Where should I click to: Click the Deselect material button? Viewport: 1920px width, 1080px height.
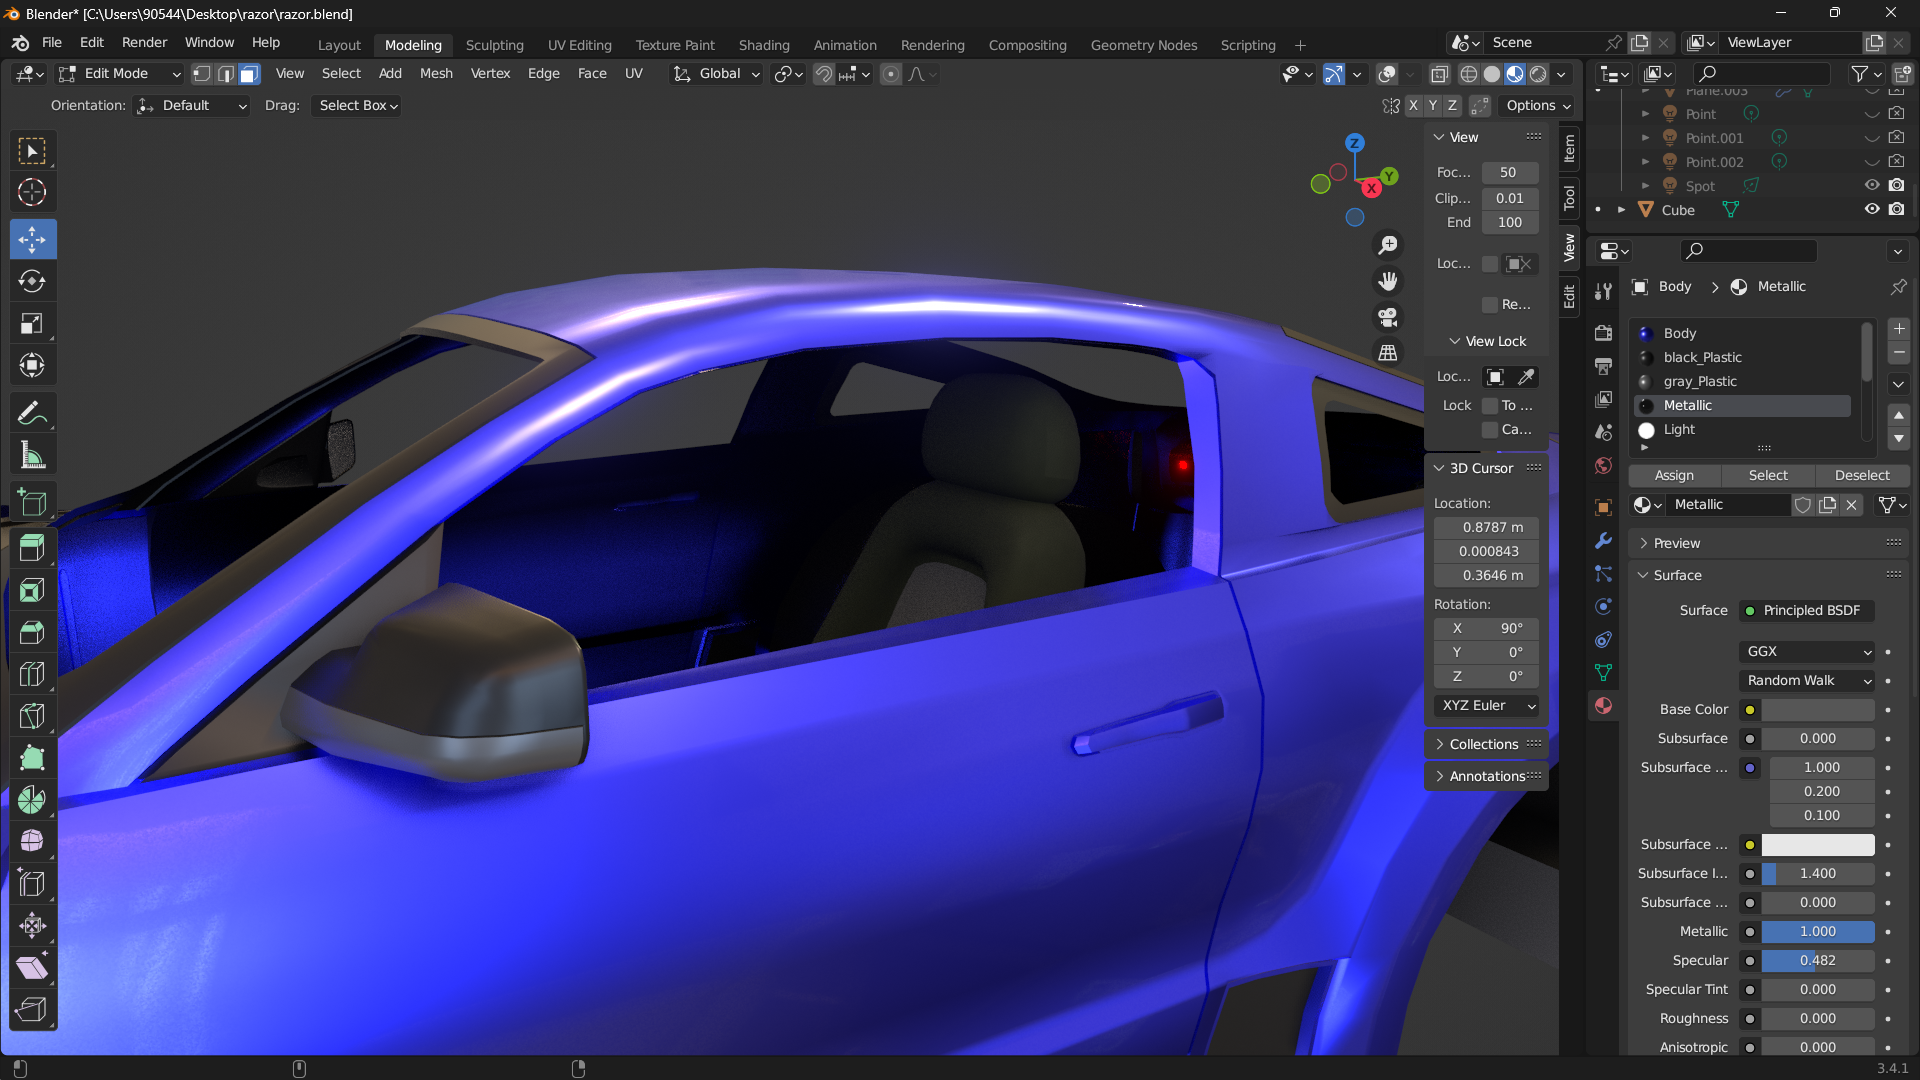click(x=1862, y=476)
